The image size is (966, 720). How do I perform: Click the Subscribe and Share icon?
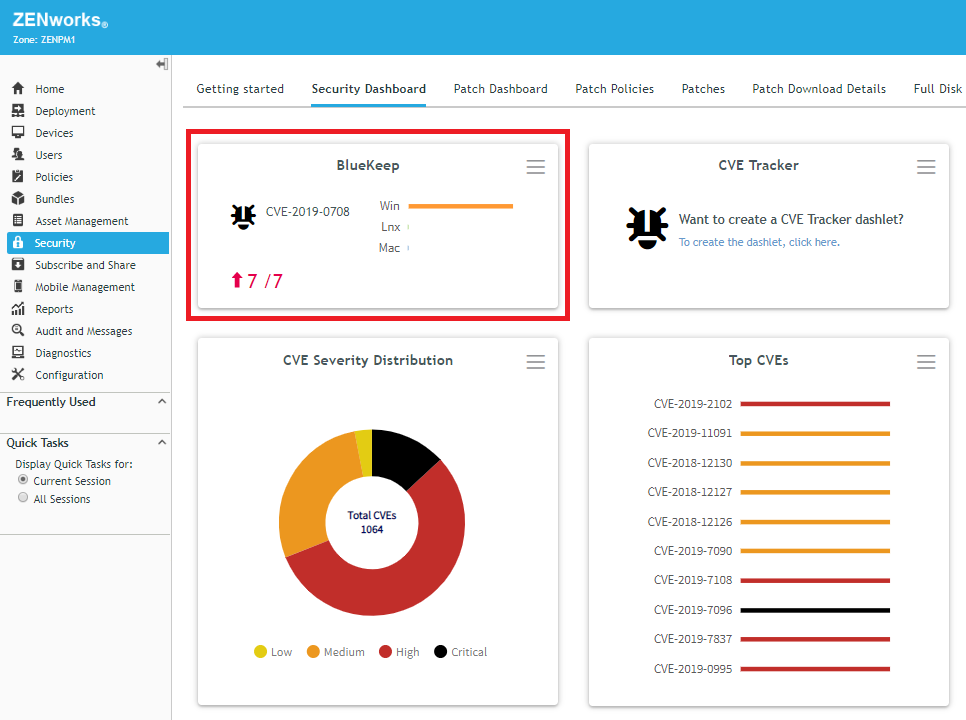coord(18,265)
